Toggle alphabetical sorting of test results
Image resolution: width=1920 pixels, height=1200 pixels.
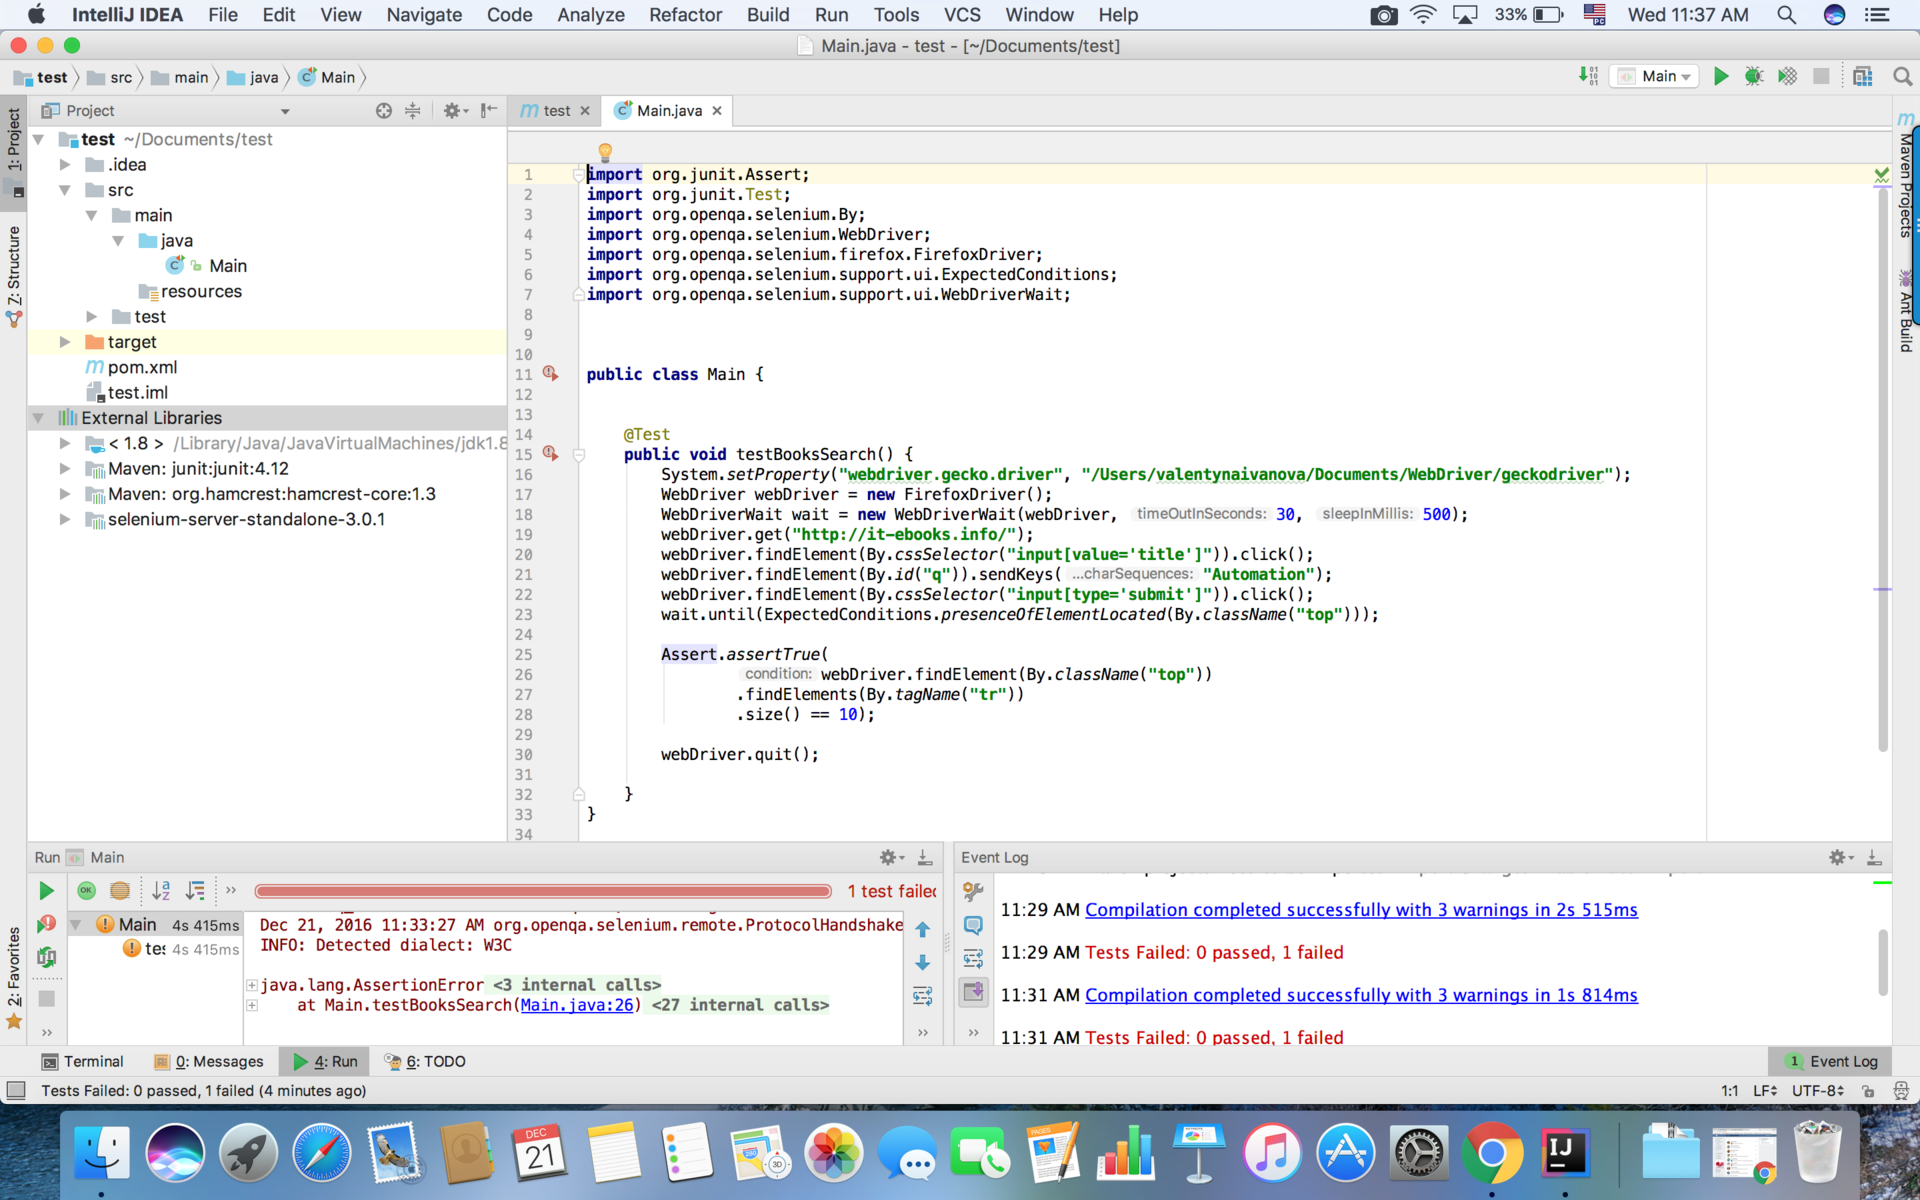click(161, 890)
